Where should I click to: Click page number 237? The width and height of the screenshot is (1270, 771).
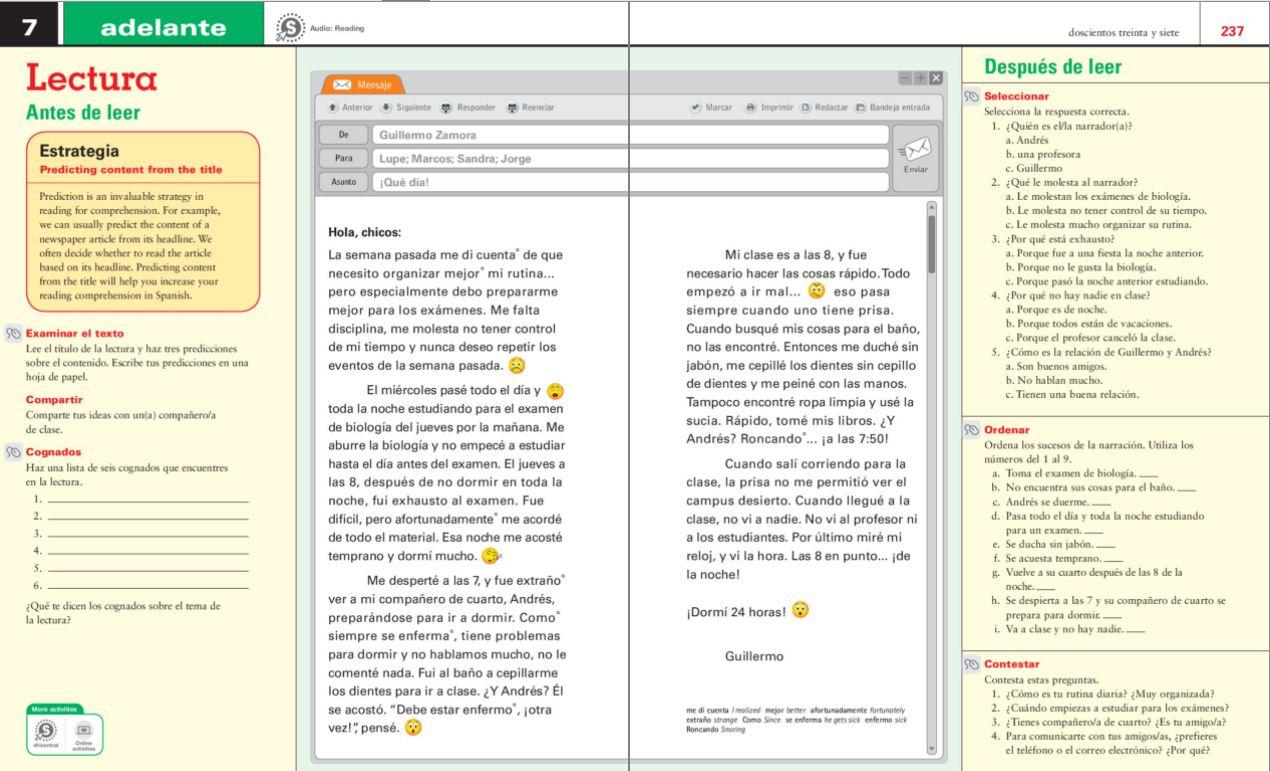1231,31
